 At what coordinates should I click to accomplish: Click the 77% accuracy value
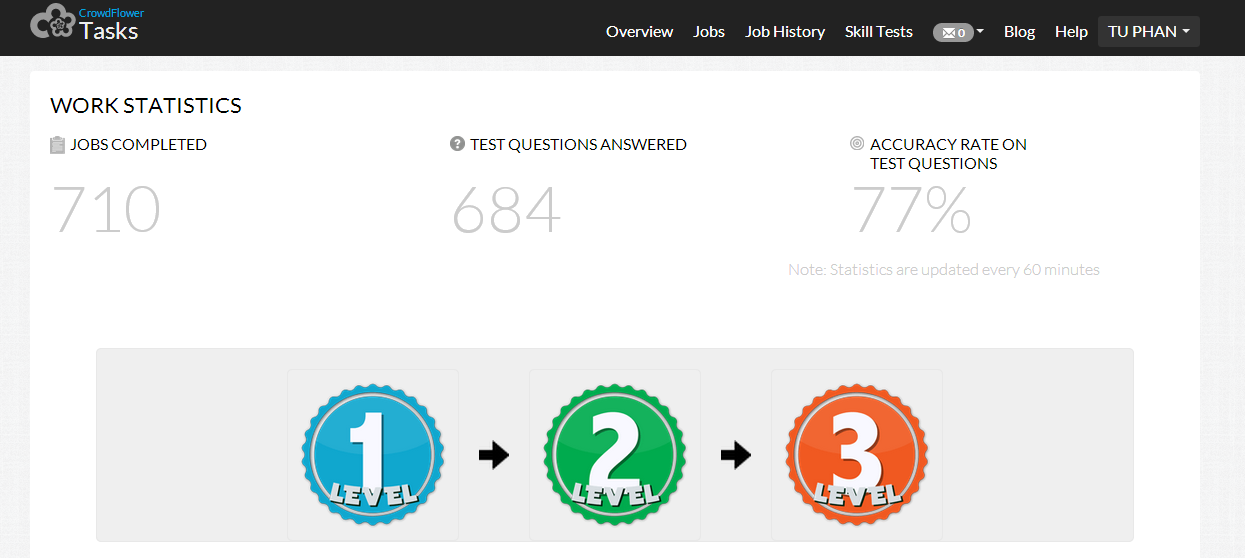tap(911, 210)
